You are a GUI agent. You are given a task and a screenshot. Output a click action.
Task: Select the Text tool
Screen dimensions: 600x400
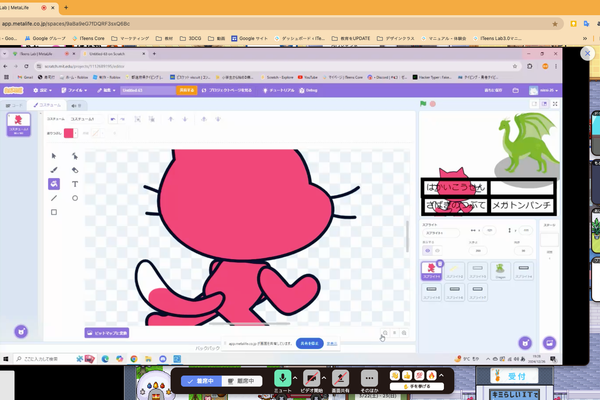tap(75, 184)
